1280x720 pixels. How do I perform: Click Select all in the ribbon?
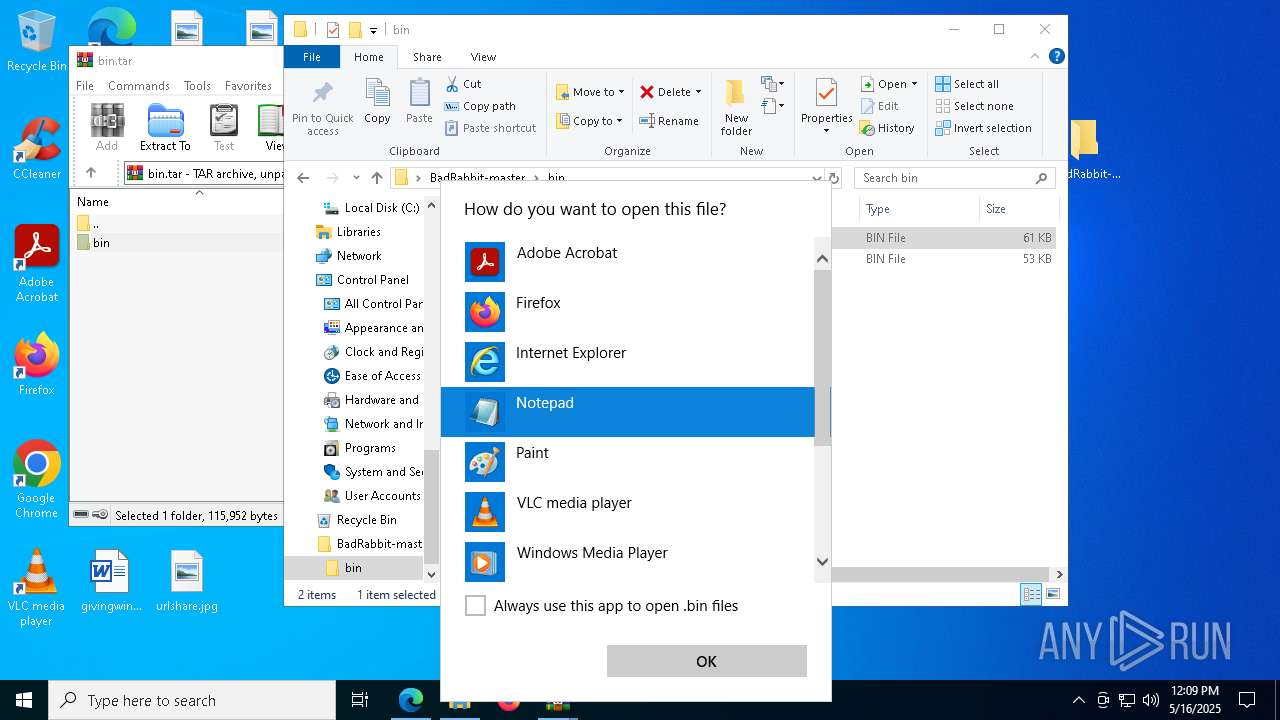tap(967, 84)
